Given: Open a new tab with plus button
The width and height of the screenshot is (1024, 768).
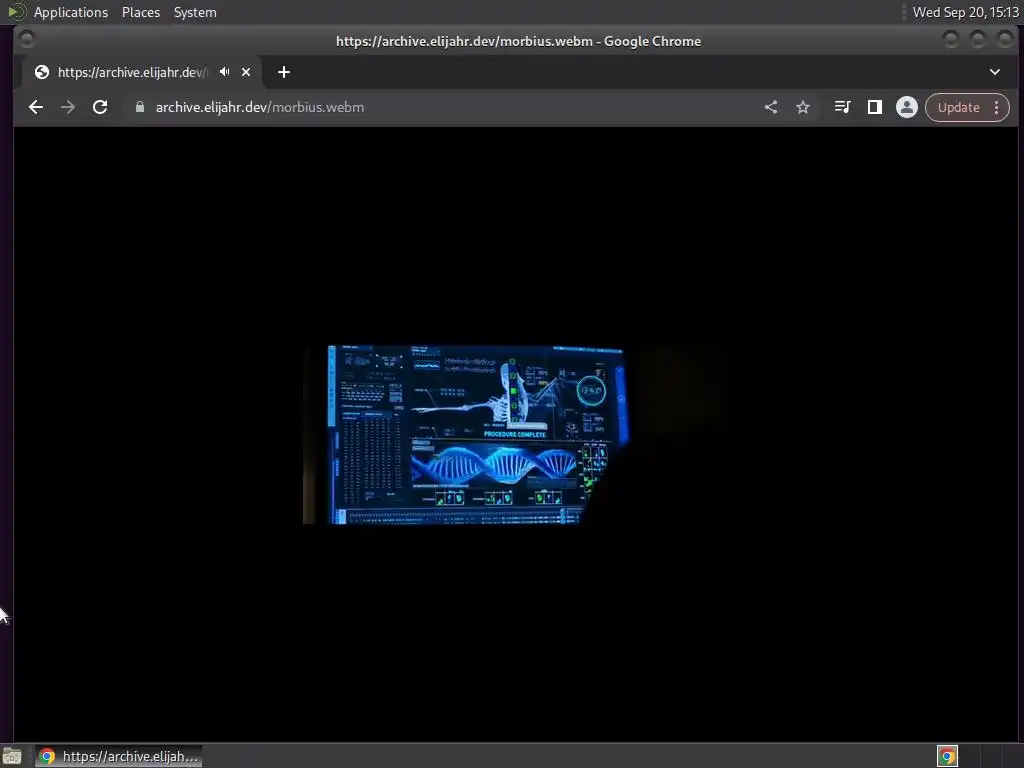Looking at the screenshot, I should click(283, 72).
